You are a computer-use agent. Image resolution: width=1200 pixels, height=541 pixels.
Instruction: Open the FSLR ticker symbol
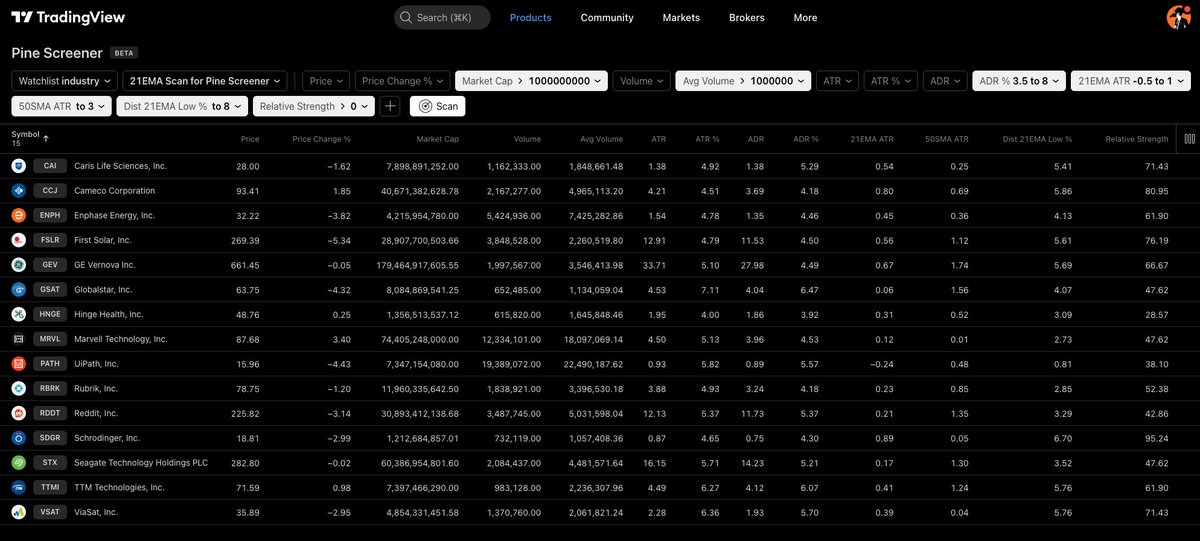tap(50, 240)
